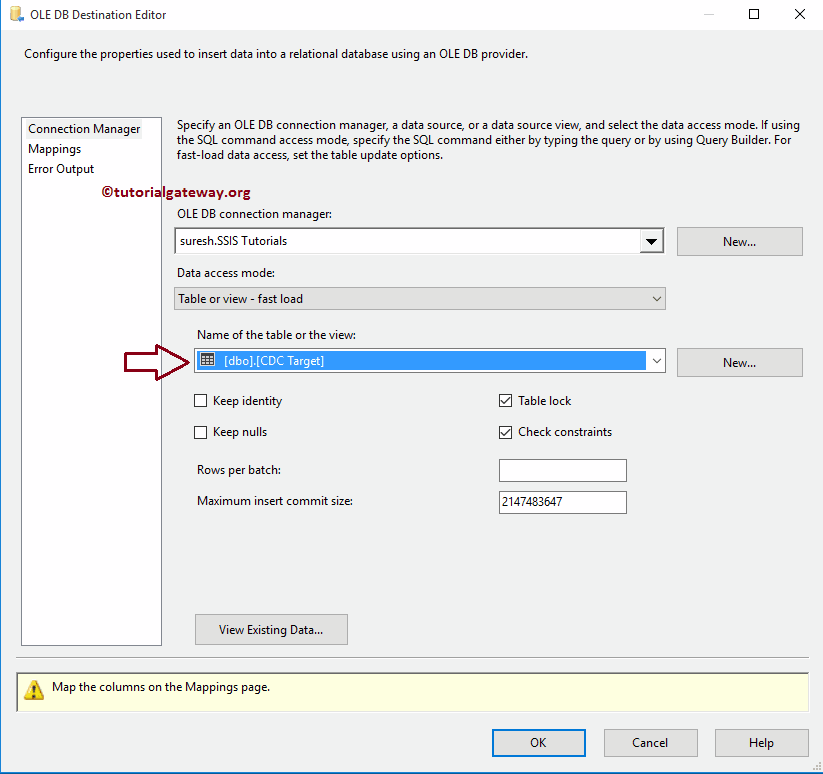This screenshot has height=774, width=823.
Task: Switch to the Mappings page
Action: coord(54,148)
